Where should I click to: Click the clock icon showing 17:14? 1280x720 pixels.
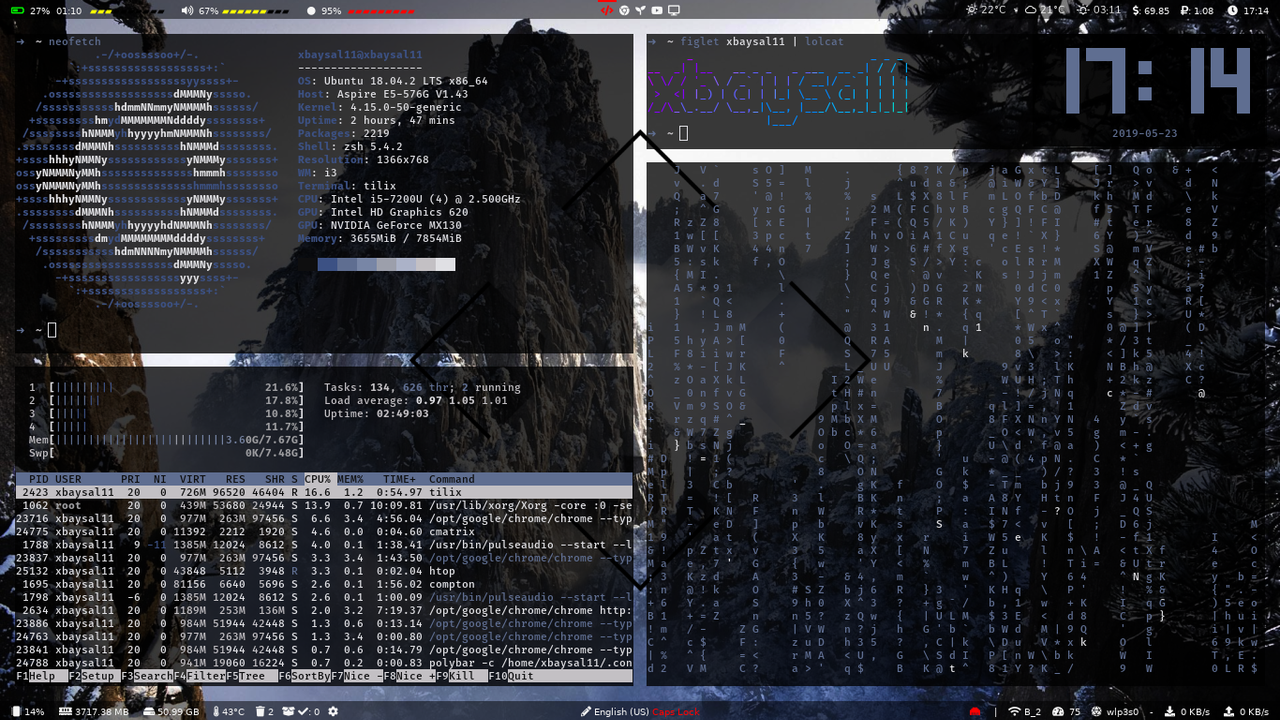tap(1231, 10)
